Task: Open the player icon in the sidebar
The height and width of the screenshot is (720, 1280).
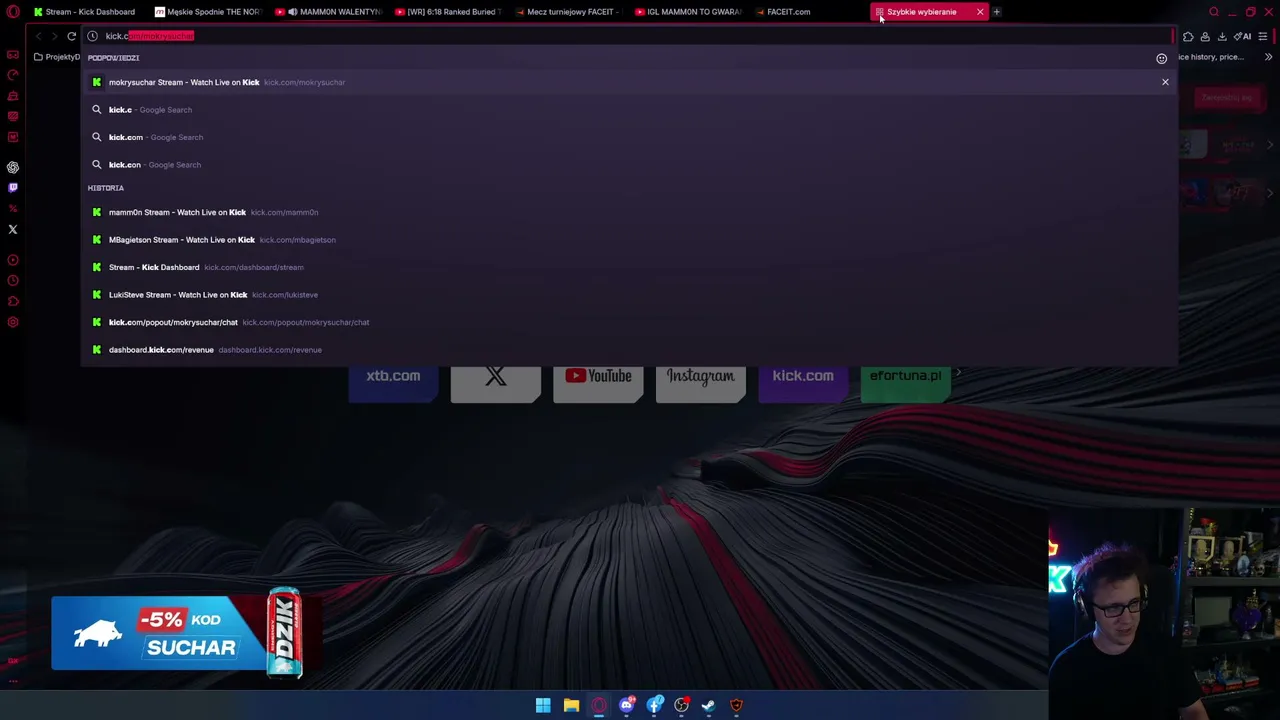Action: (13, 260)
